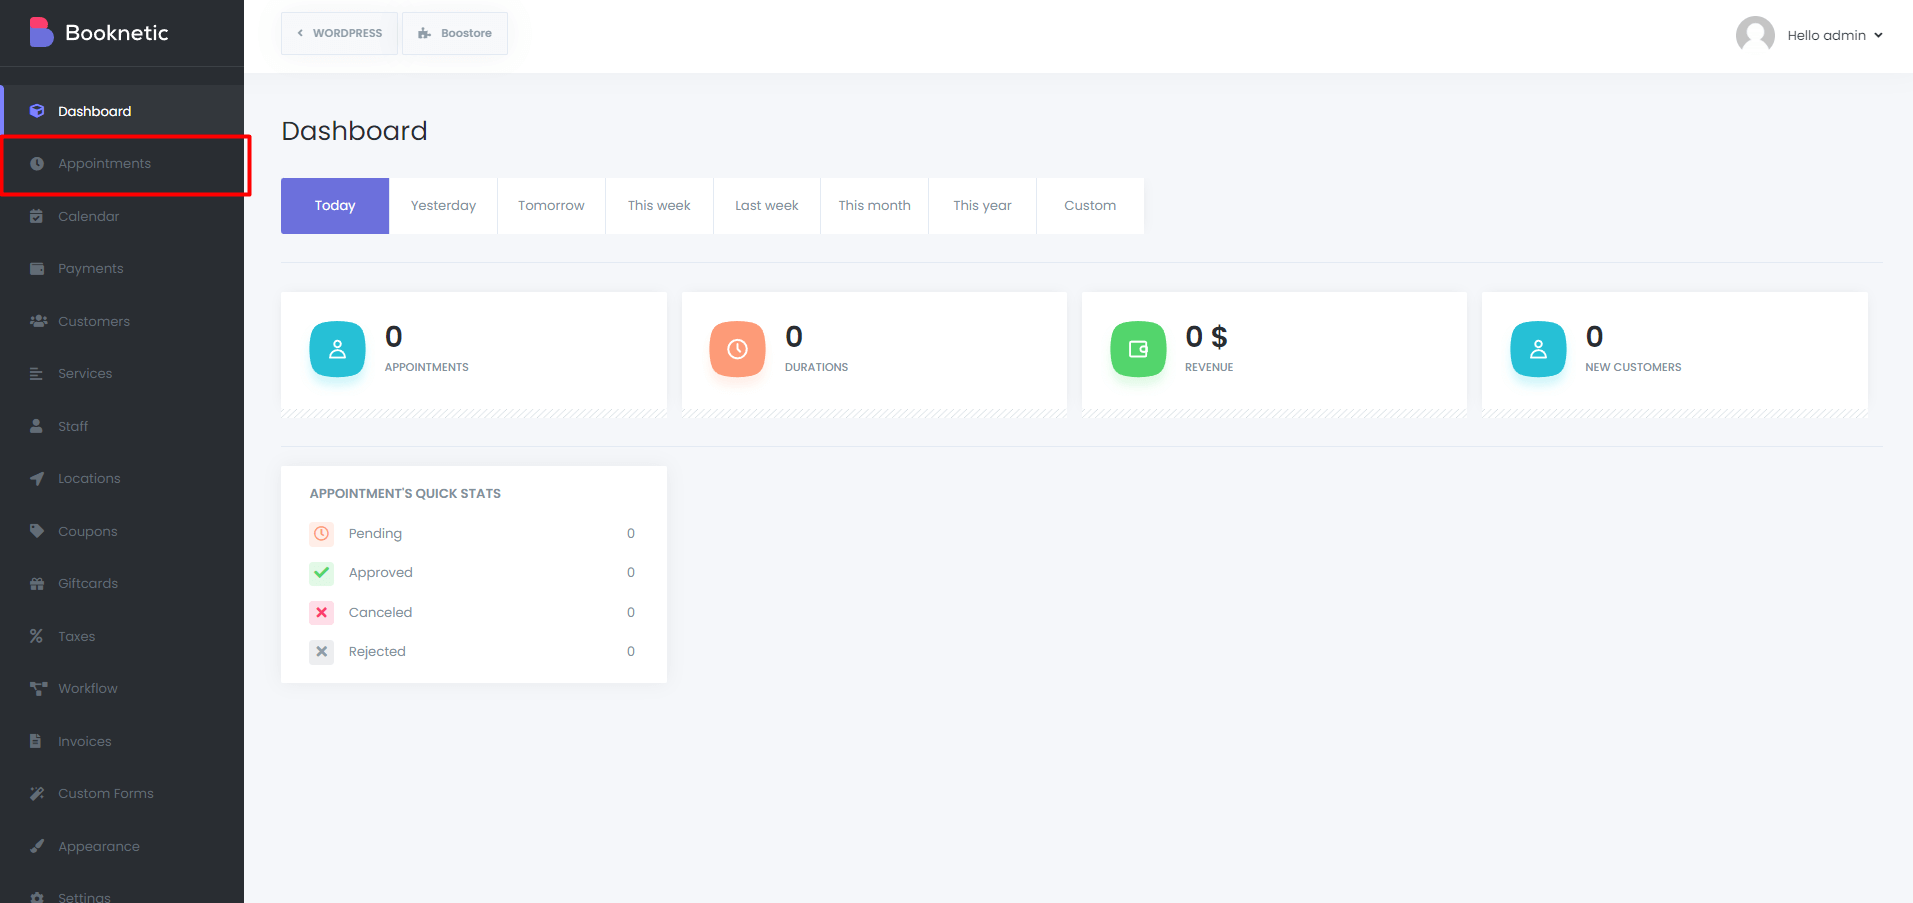
Task: Click the green Revenue wallet icon
Action: [1138, 349]
